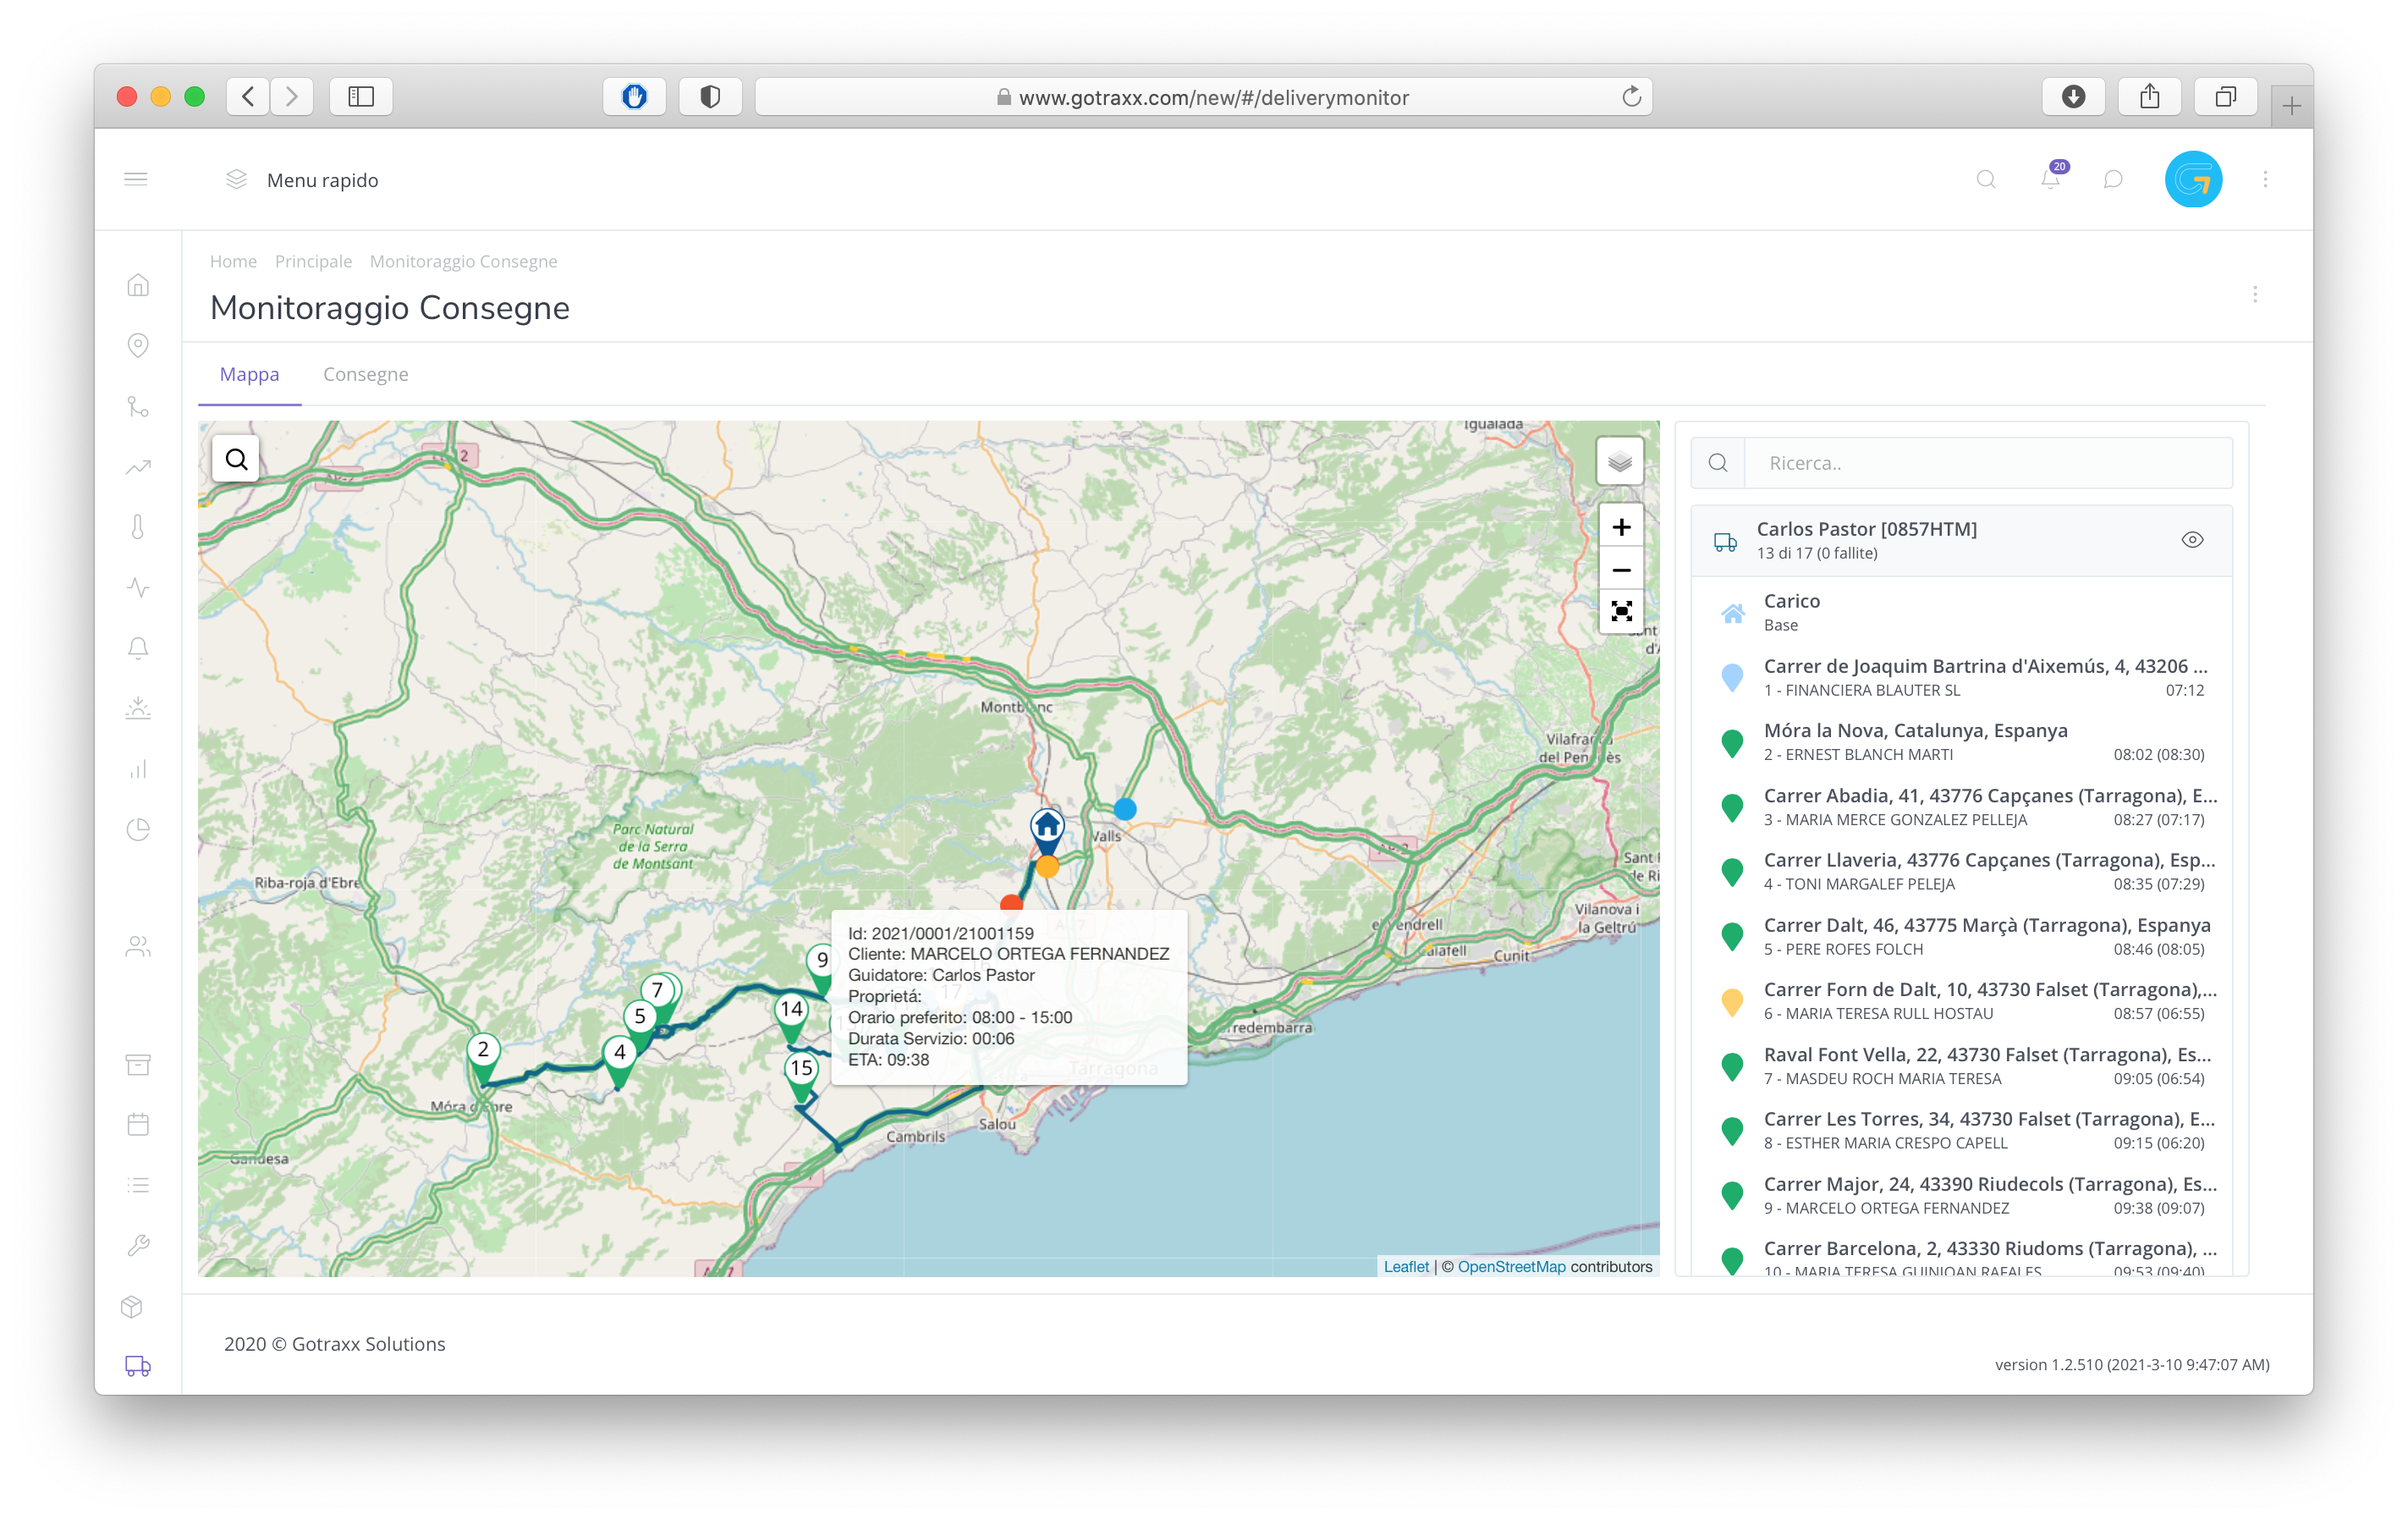Select stop 3 MARIA MERCE GONZALEZ PELLEJA
This screenshot has width=2408, height=1520.
[1960, 807]
